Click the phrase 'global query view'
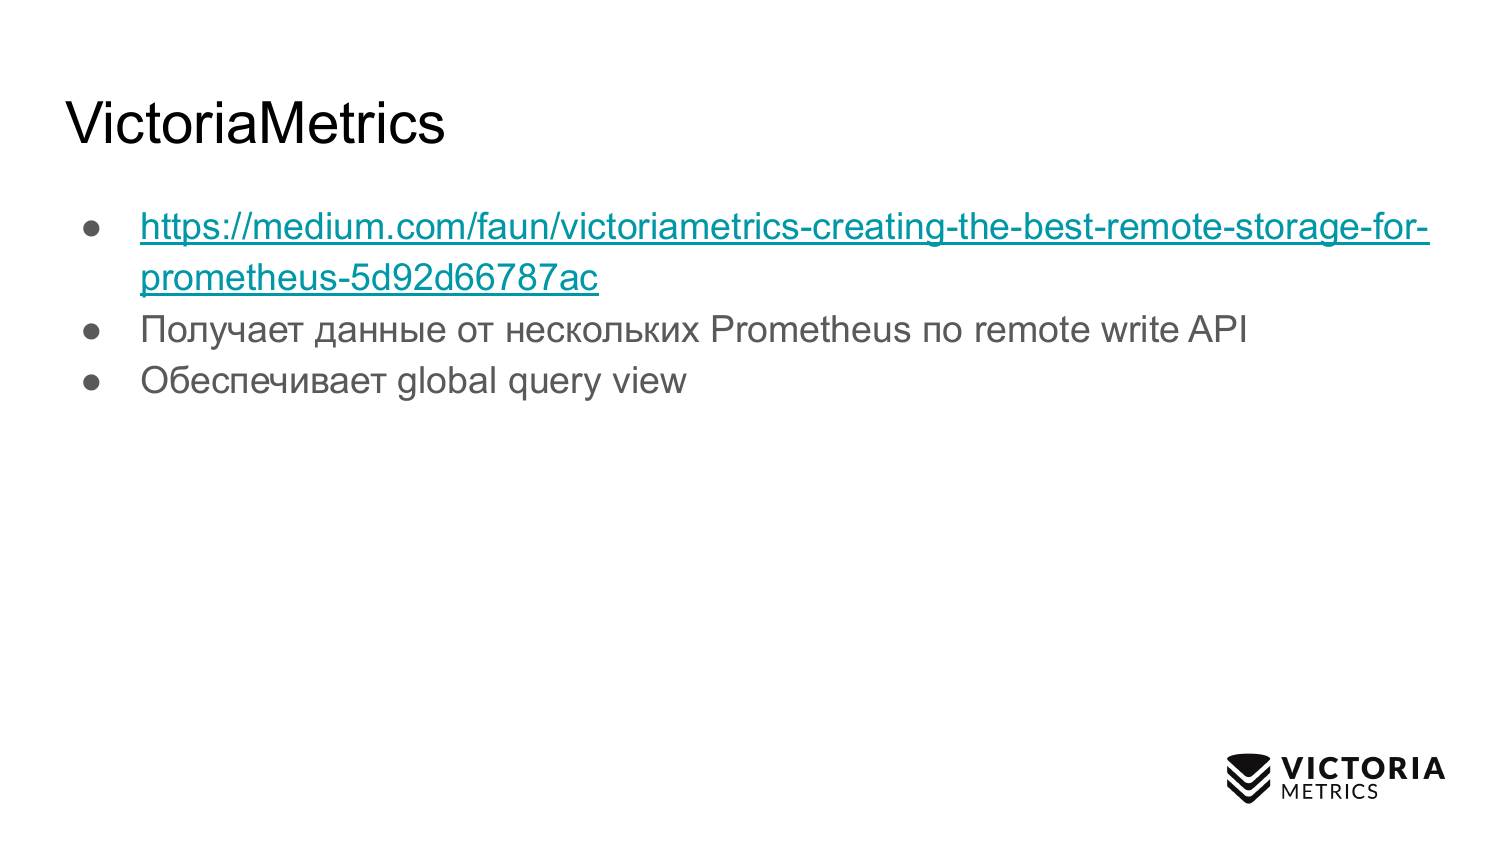 [541, 381]
